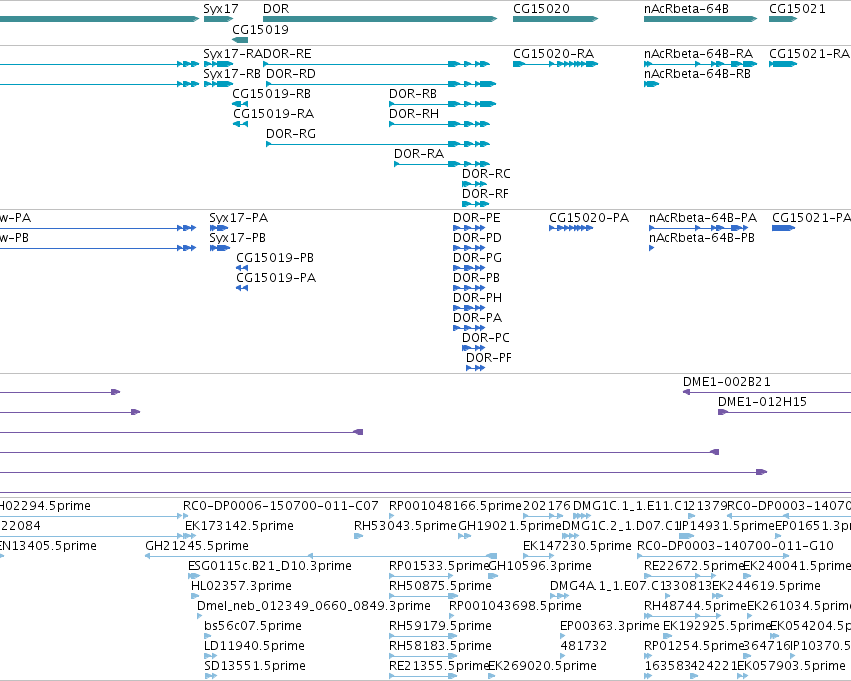The image size is (851, 681).
Task: Click EST EK269020.5prime
Action: pyautogui.click(x=542, y=666)
